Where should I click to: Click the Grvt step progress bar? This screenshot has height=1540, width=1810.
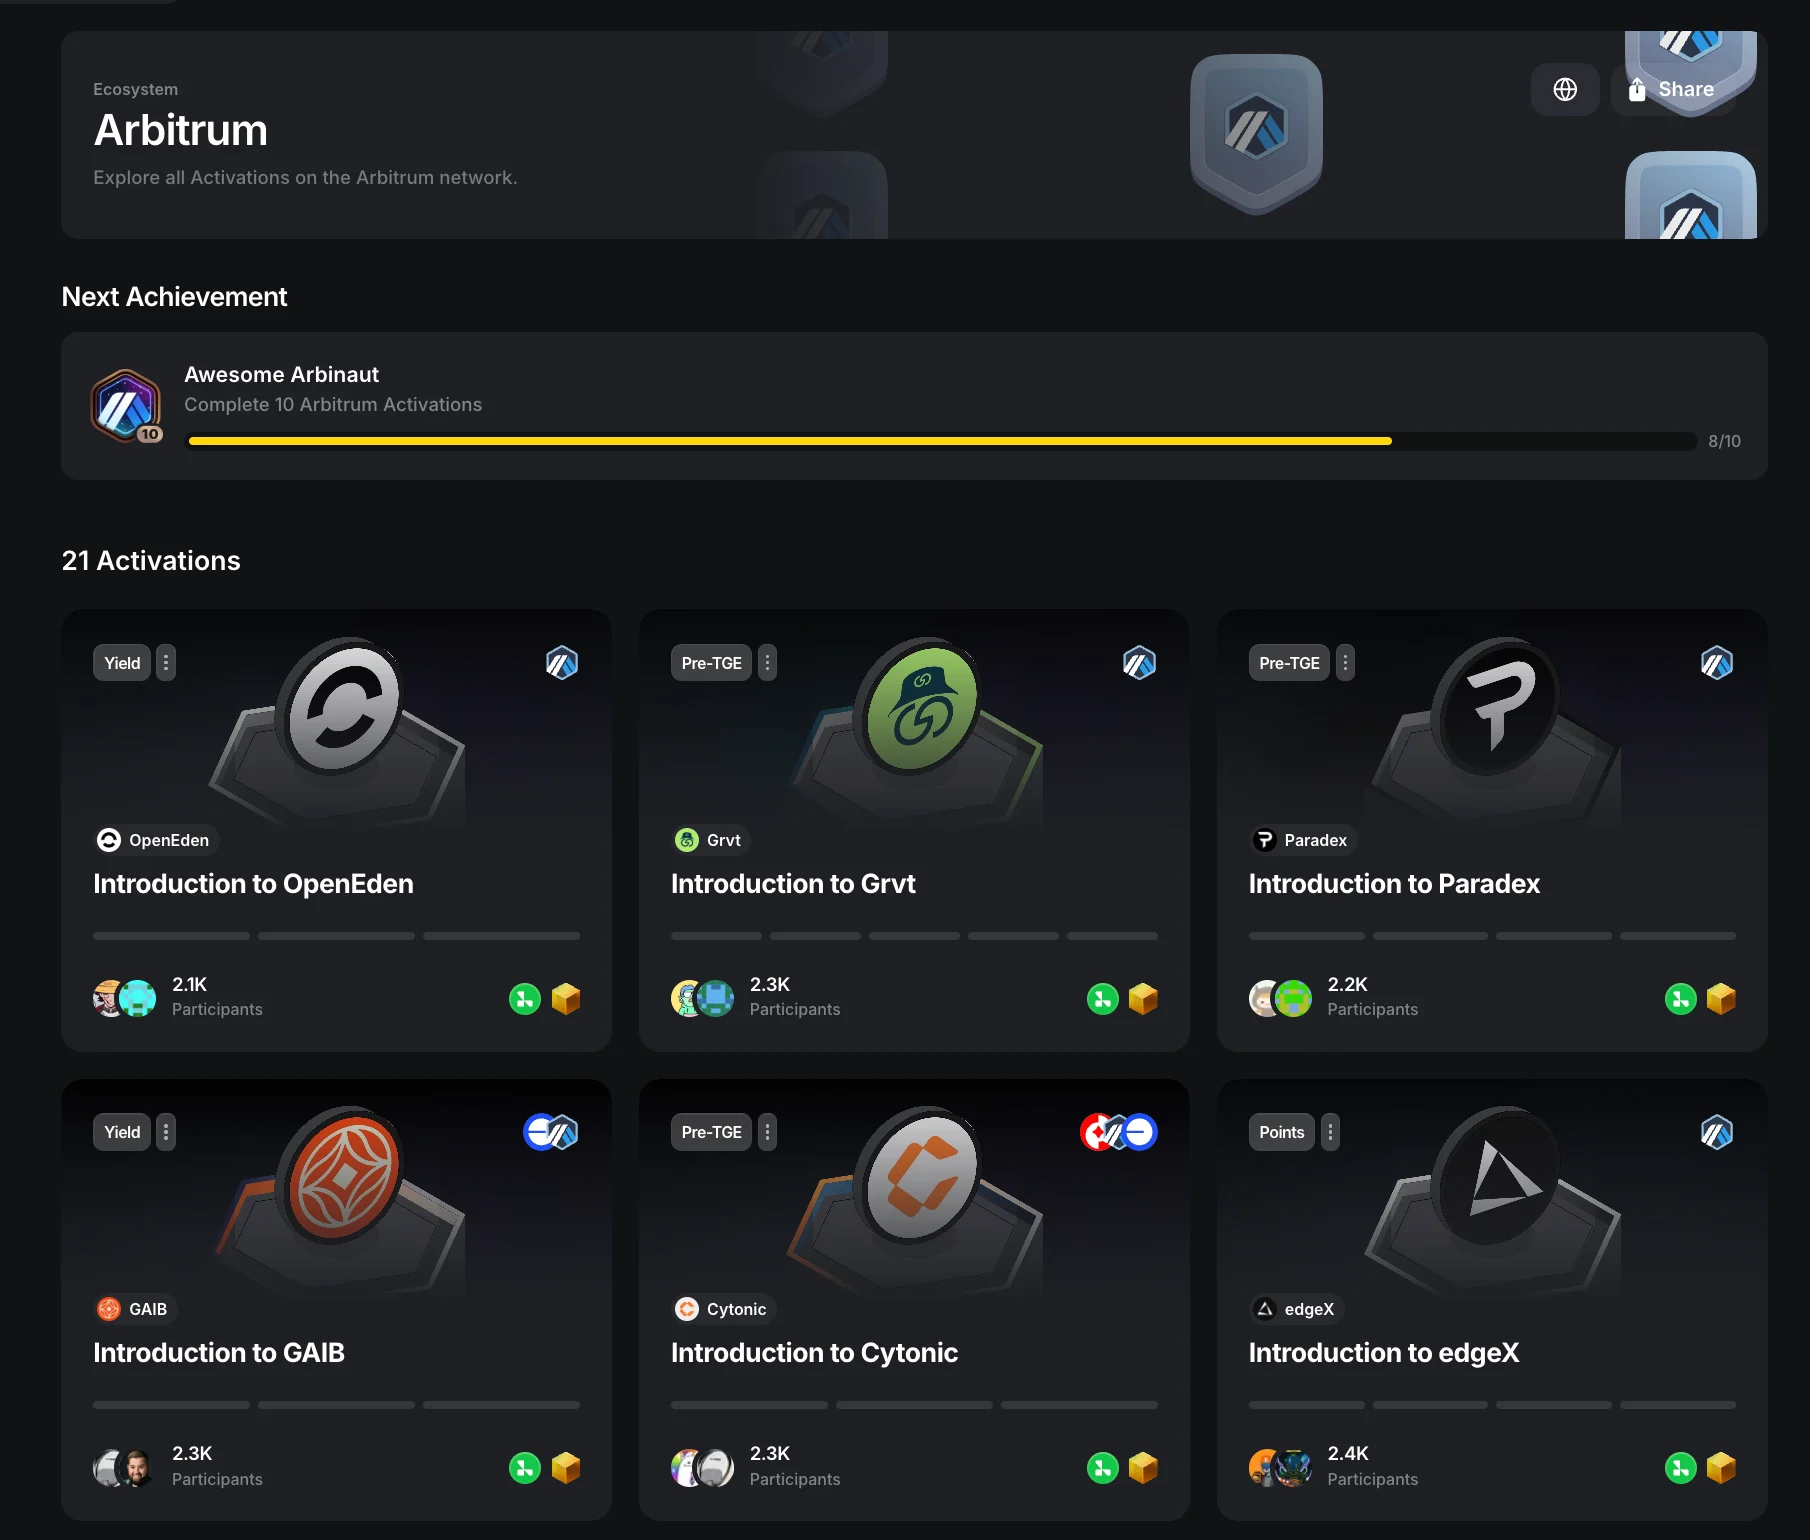tap(914, 936)
